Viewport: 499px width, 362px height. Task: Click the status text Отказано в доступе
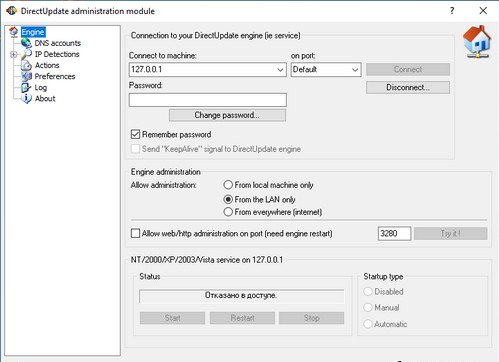pyautogui.click(x=241, y=295)
